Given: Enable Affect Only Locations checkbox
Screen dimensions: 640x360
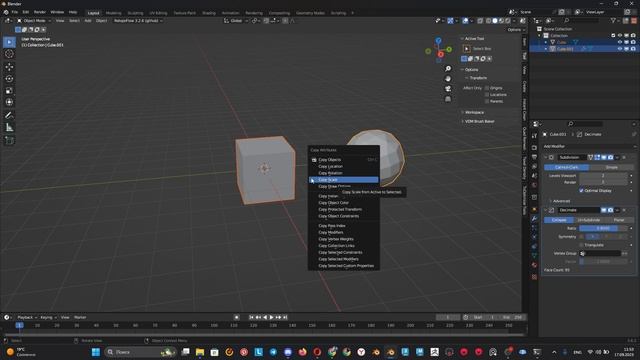Looking at the screenshot, I should 487,94.
